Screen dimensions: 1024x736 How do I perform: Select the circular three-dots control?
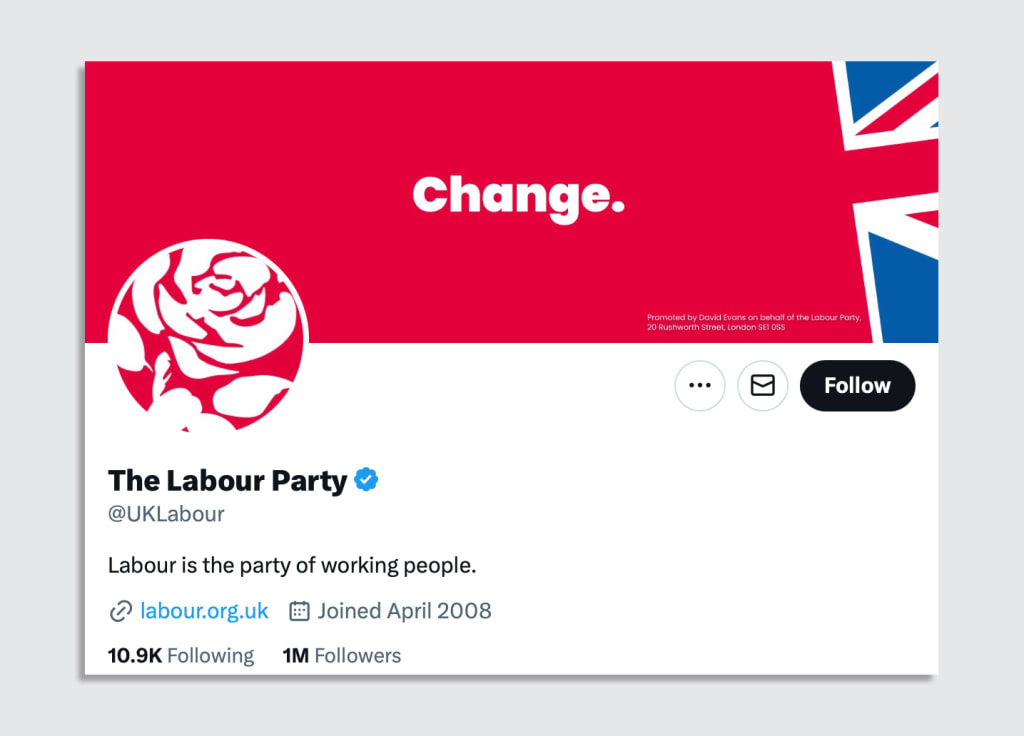[700, 386]
